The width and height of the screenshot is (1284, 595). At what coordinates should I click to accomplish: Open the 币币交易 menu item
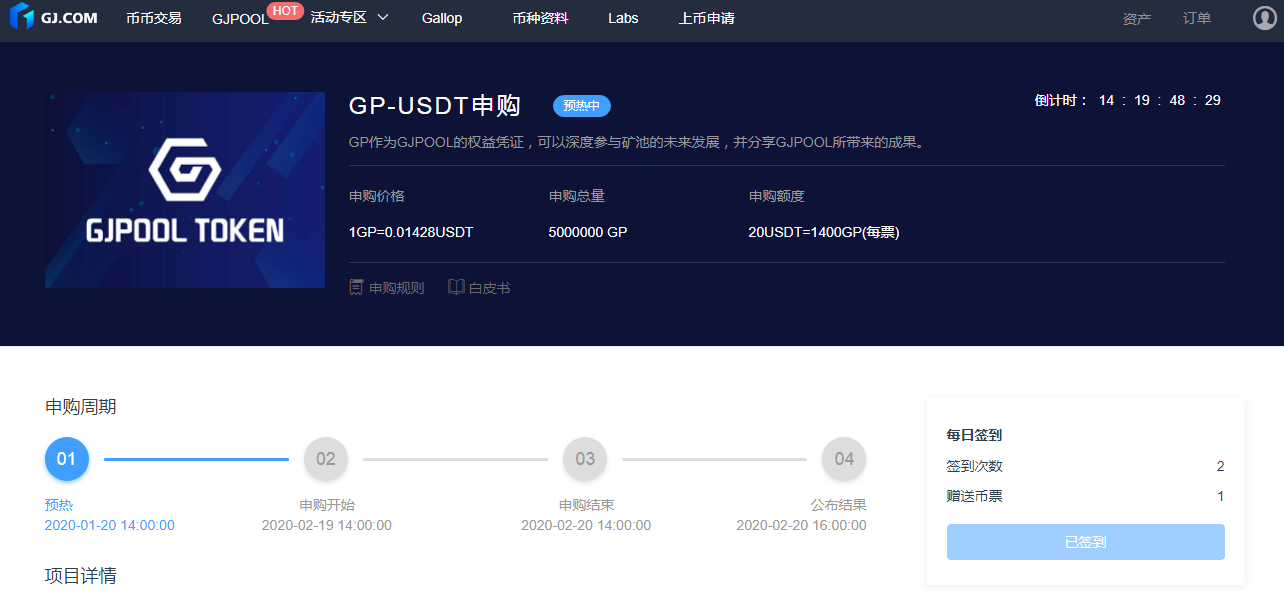154,18
